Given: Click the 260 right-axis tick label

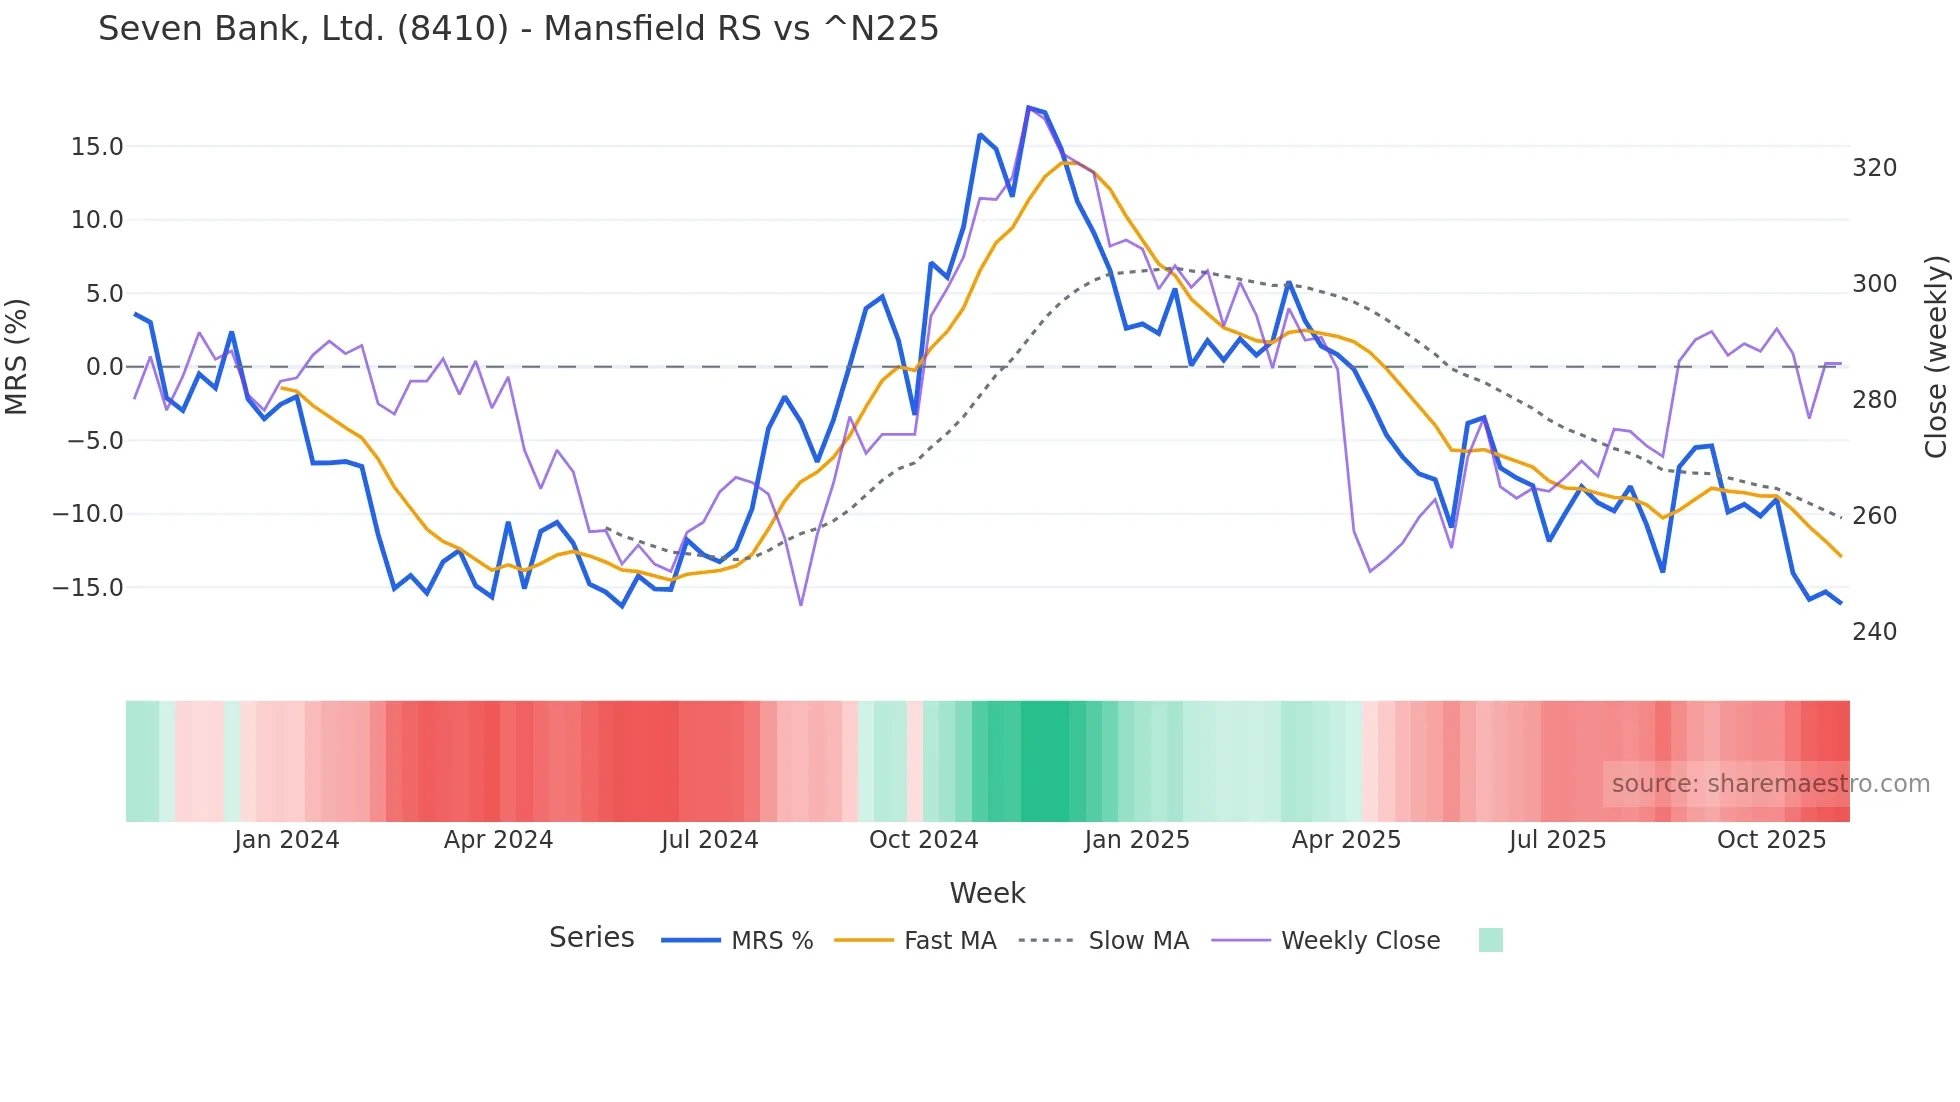Looking at the screenshot, I should [x=1874, y=516].
